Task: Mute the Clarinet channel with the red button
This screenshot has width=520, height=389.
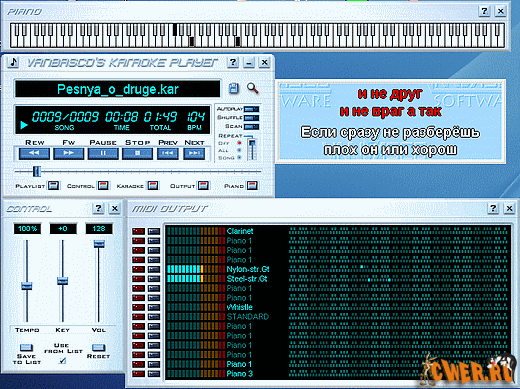Action: 138,231
